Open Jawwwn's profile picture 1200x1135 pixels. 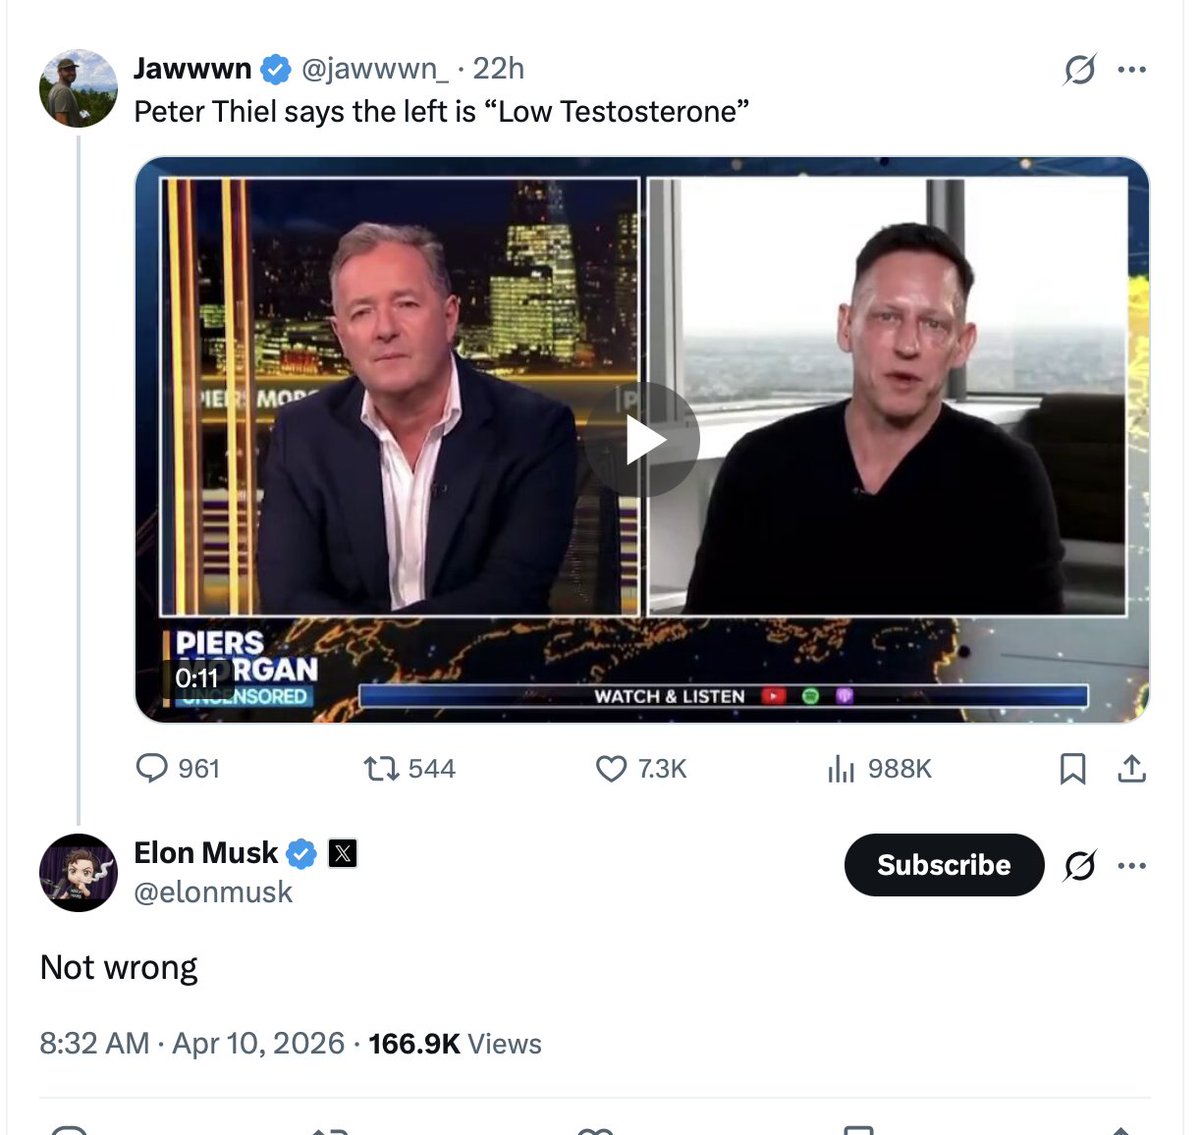78,88
